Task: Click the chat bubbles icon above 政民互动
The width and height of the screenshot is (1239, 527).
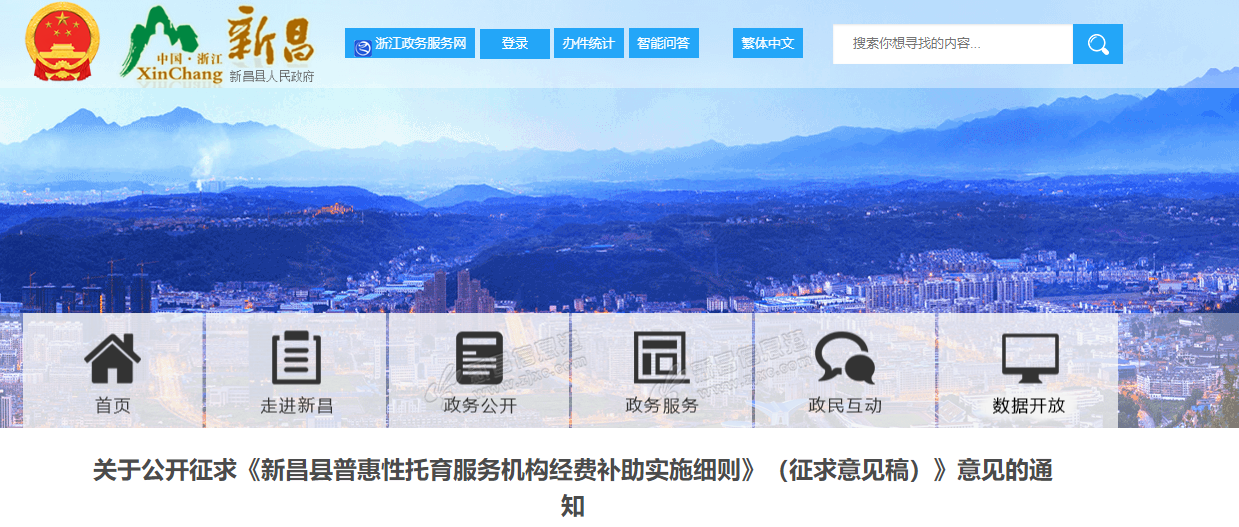Action: (x=844, y=358)
